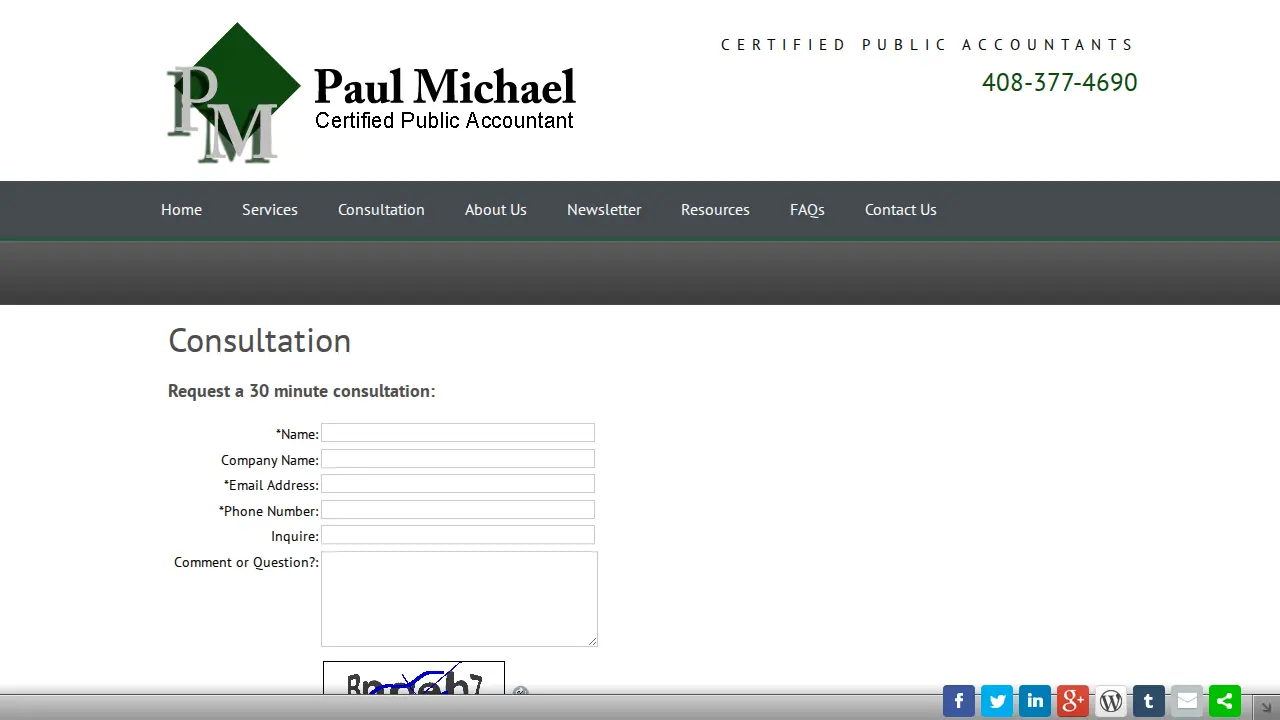
Task: Click the 'Inquire:' label
Action: point(295,536)
